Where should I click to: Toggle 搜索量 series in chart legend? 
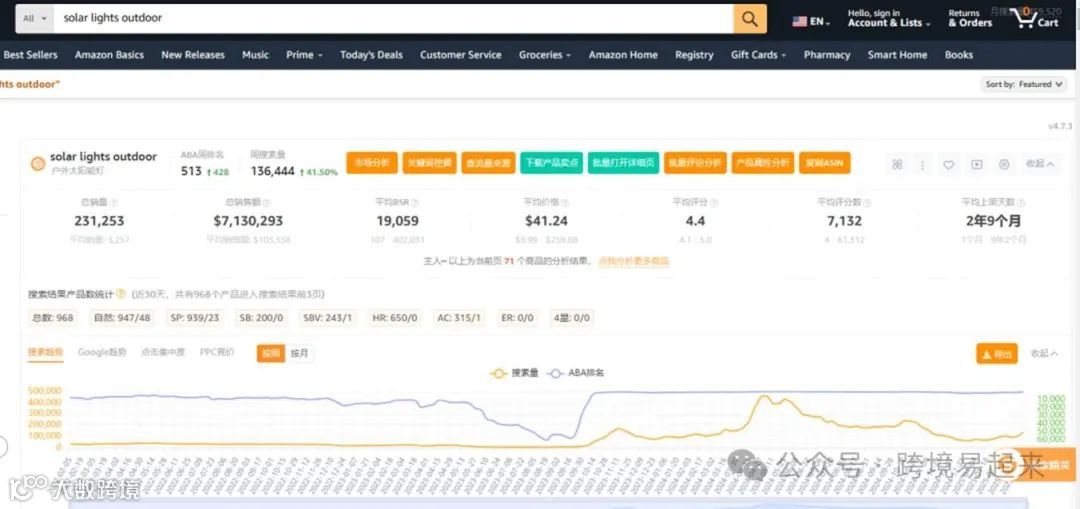pos(514,373)
